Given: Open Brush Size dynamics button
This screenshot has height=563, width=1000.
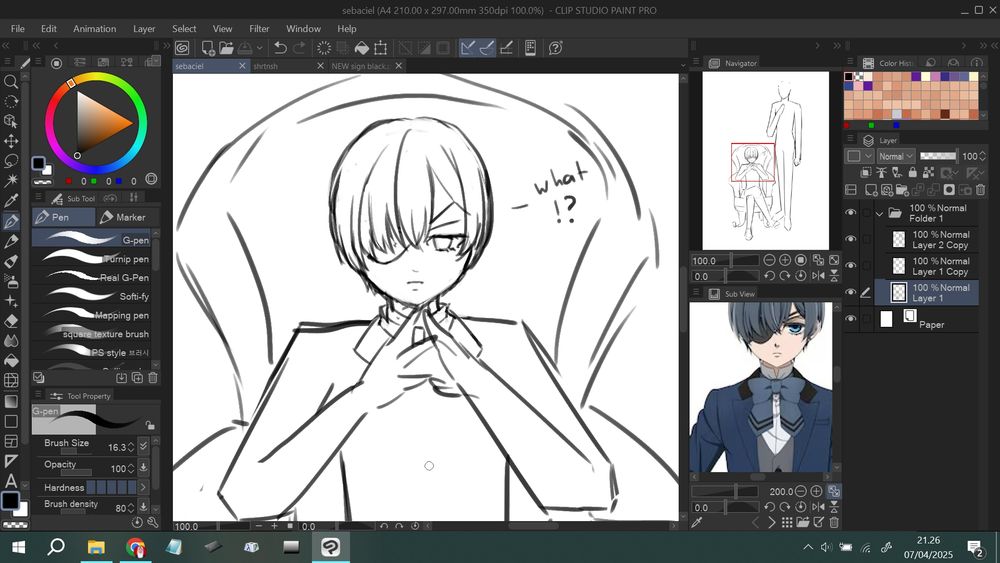Looking at the screenshot, I should (143, 446).
